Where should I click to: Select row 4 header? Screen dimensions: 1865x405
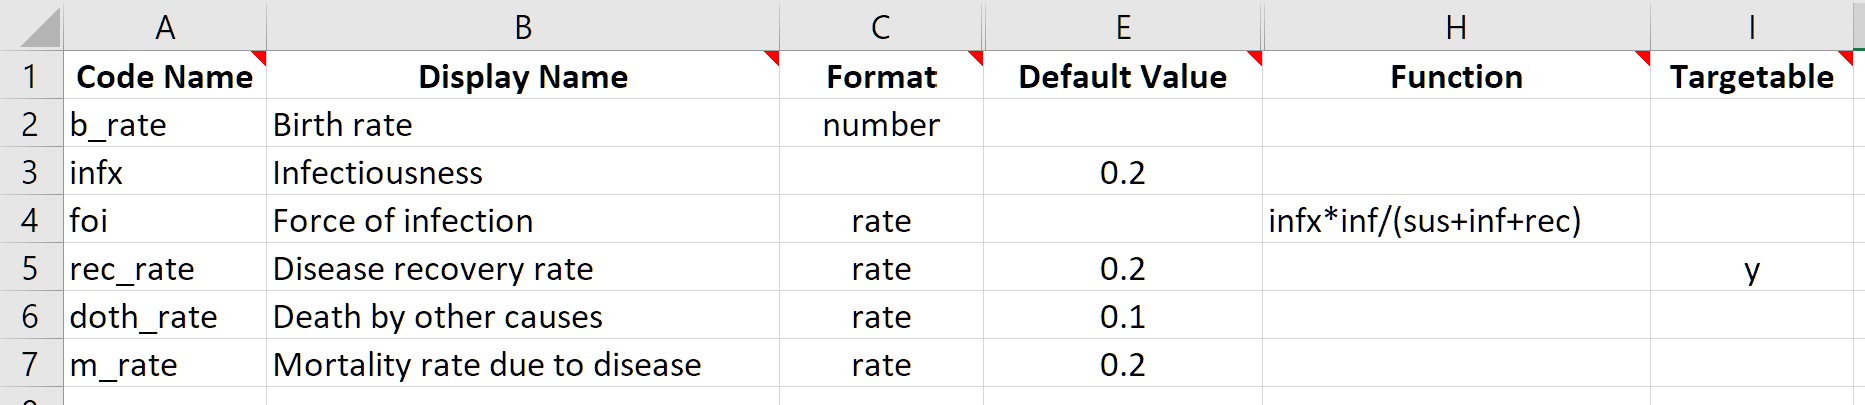(31, 219)
